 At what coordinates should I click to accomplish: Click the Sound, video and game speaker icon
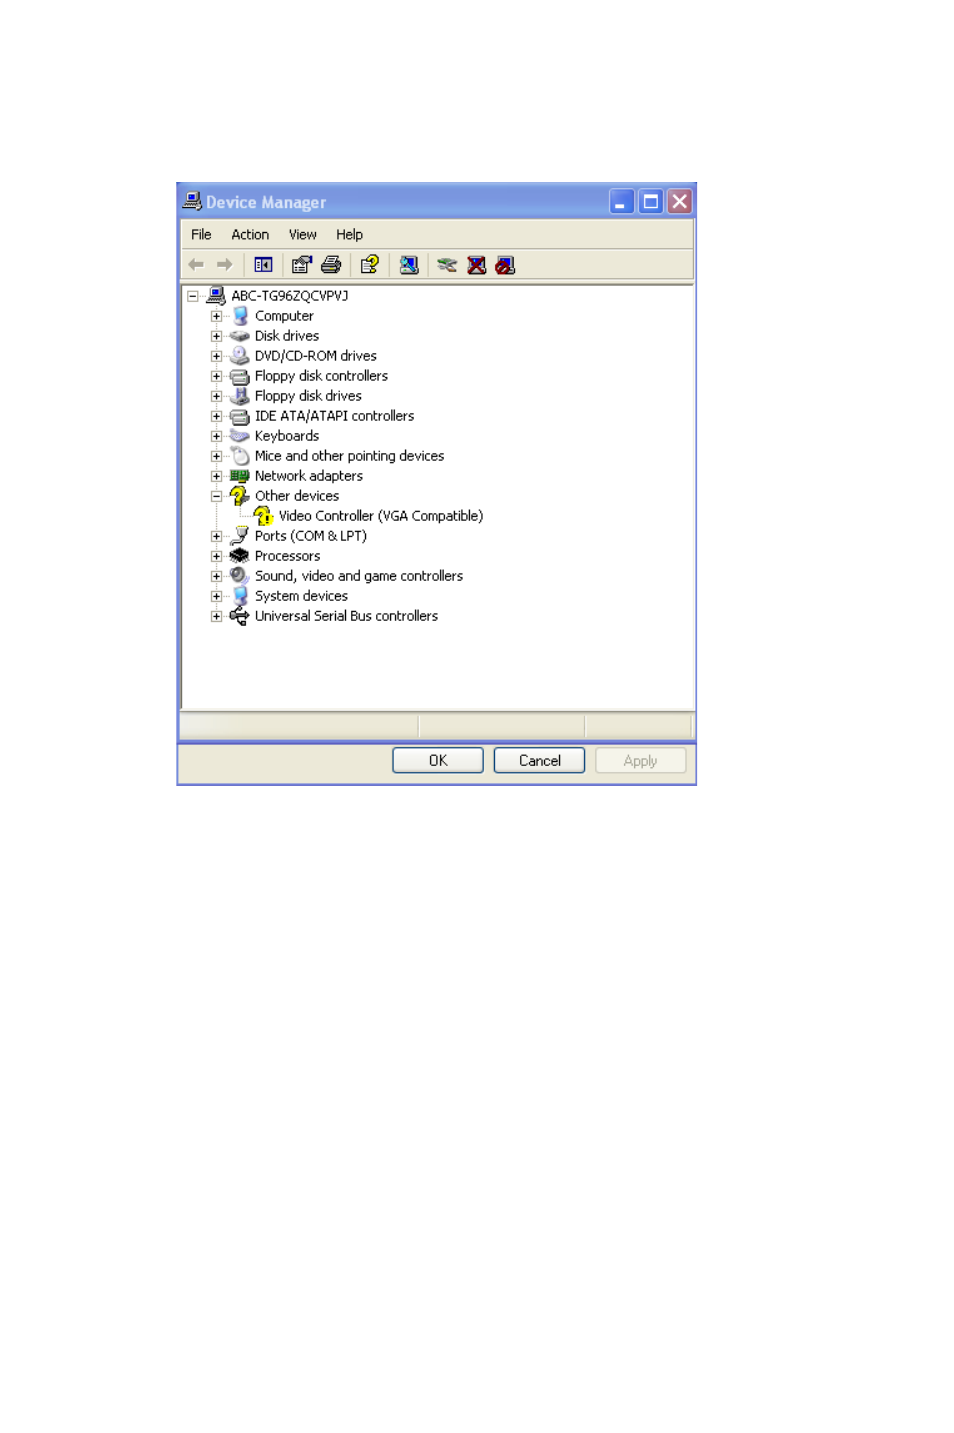point(240,576)
